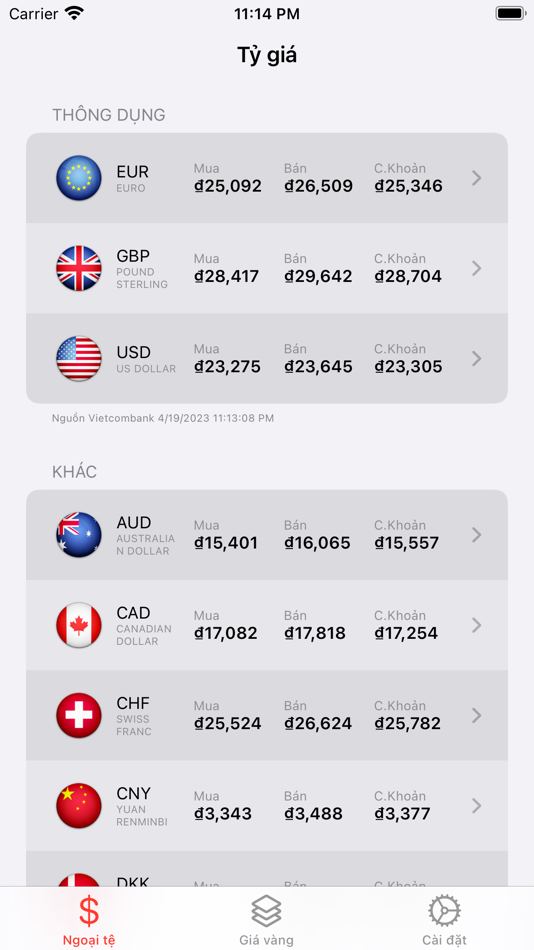The height and width of the screenshot is (950, 534).
Task: Tap the Canadian maple leaf flag icon
Action: pyautogui.click(x=79, y=625)
